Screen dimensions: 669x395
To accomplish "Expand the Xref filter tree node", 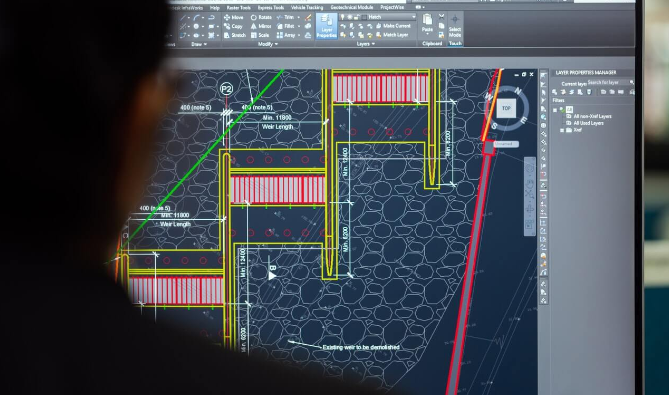I will point(562,130).
